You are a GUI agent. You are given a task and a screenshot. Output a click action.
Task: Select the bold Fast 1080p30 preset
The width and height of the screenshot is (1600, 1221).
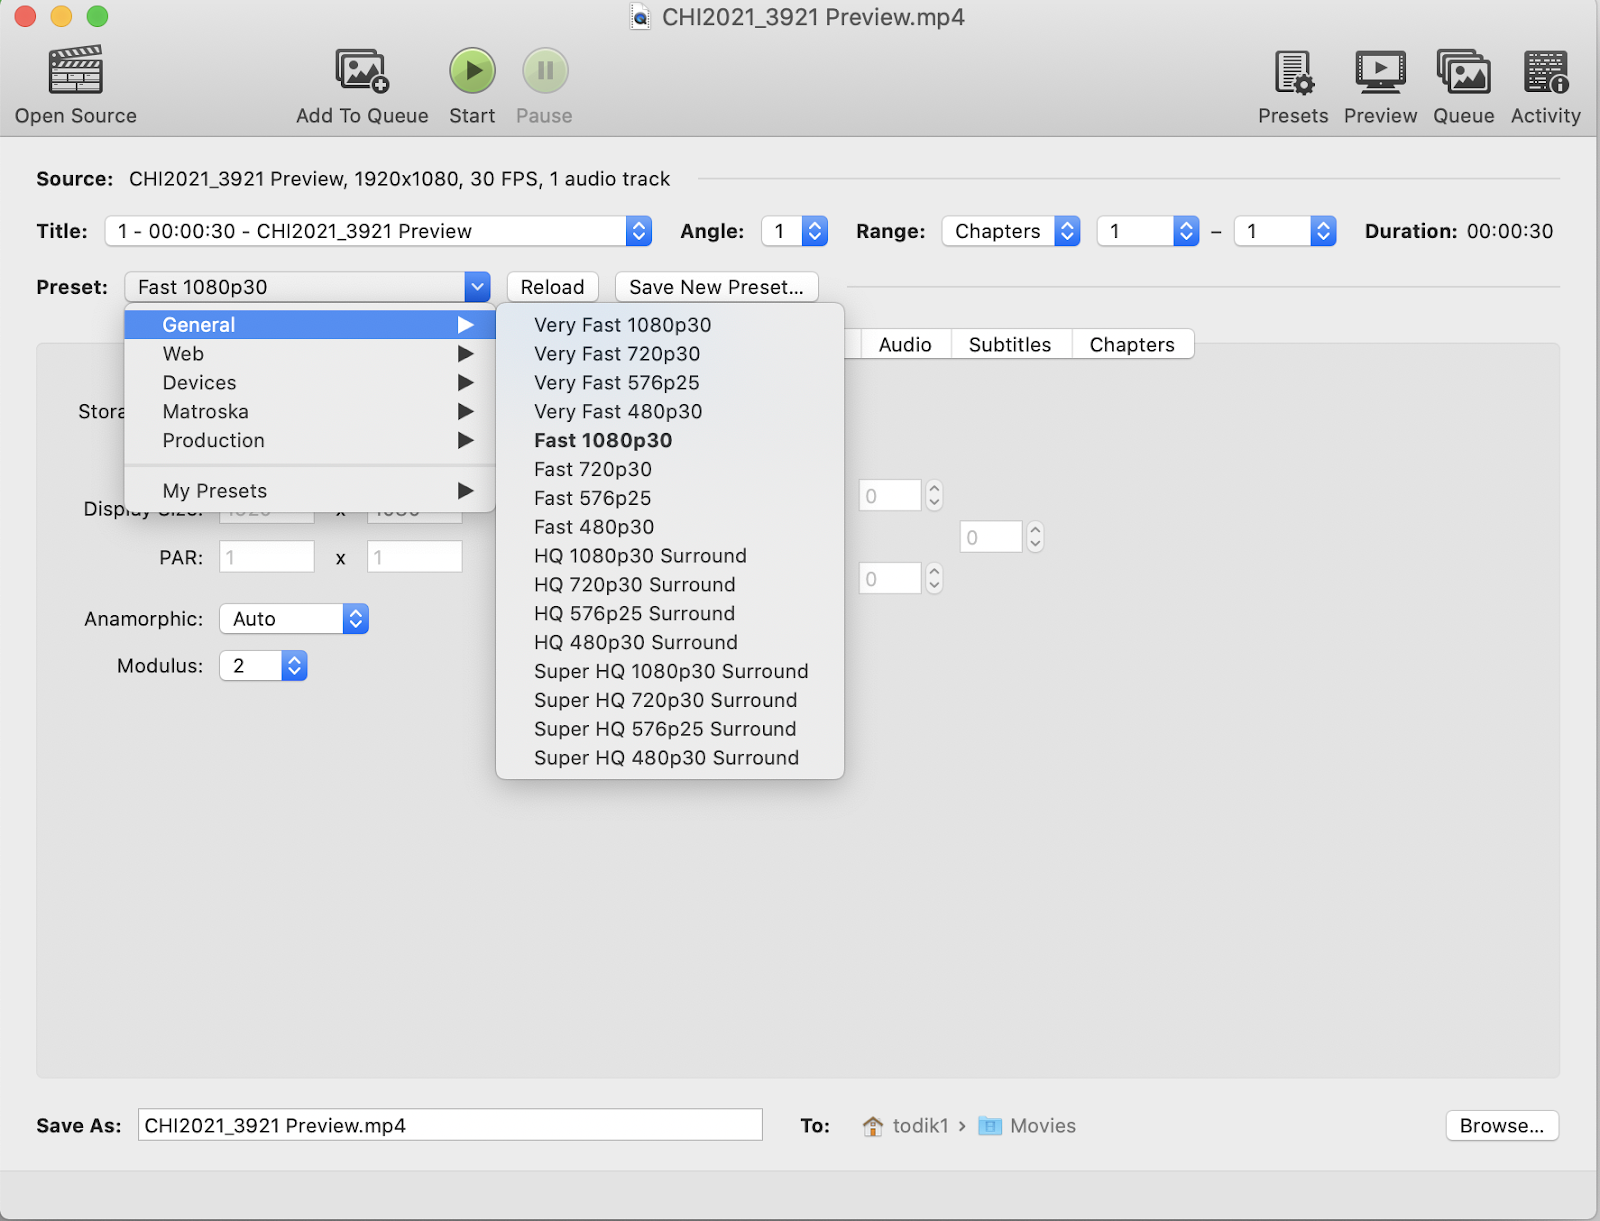(670, 441)
